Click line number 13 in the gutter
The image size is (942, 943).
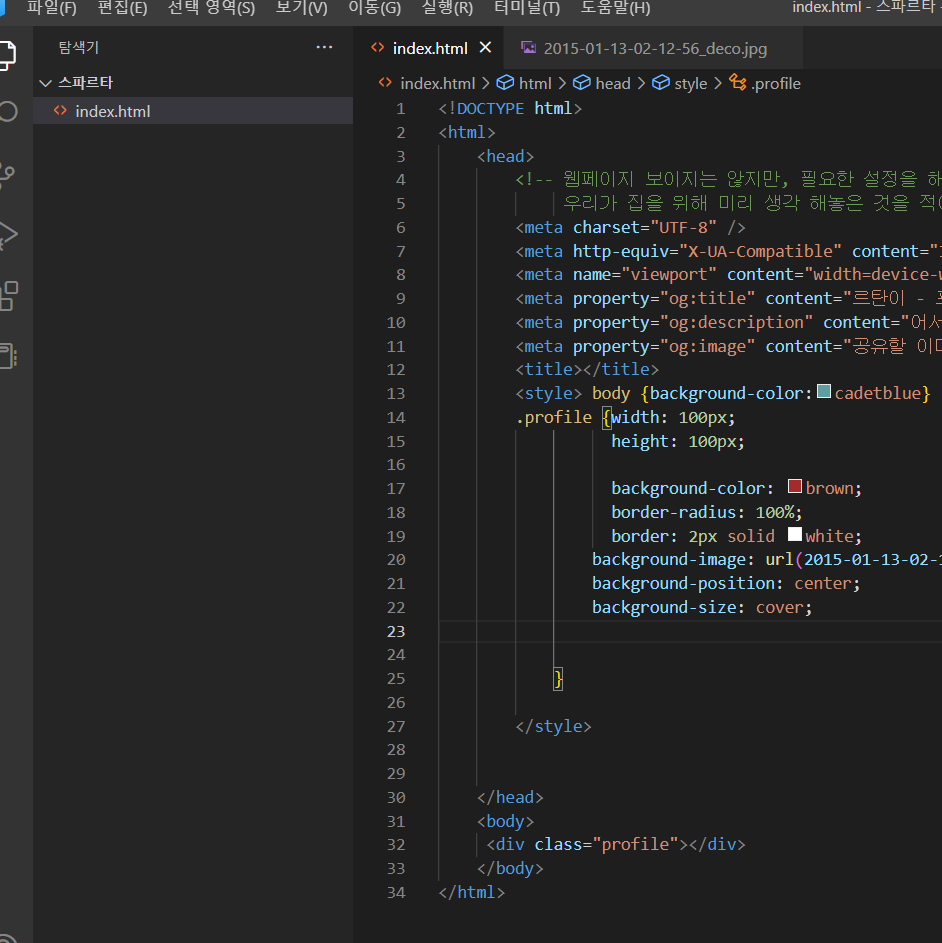tap(396, 393)
